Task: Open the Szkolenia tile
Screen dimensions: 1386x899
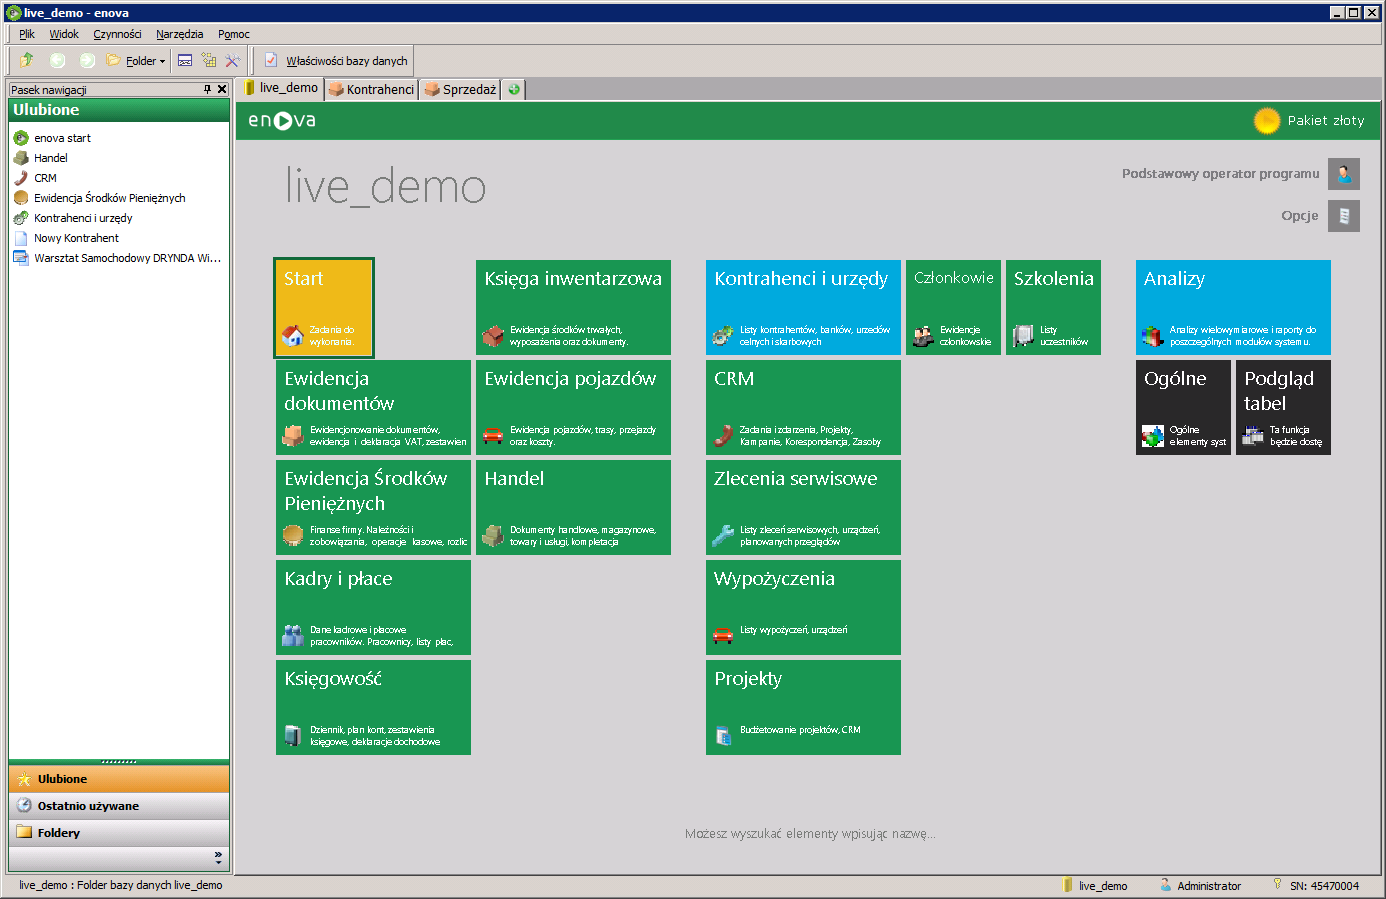Action: pos(1053,307)
